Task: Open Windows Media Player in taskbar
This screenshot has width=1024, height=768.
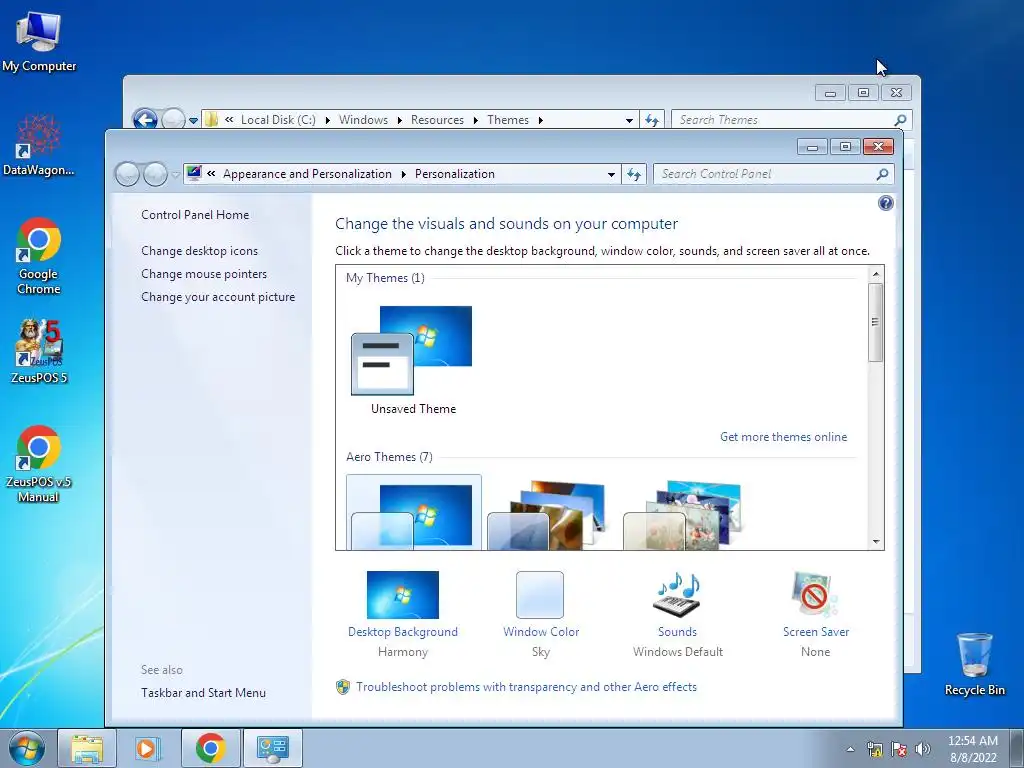Action: pyautogui.click(x=148, y=748)
